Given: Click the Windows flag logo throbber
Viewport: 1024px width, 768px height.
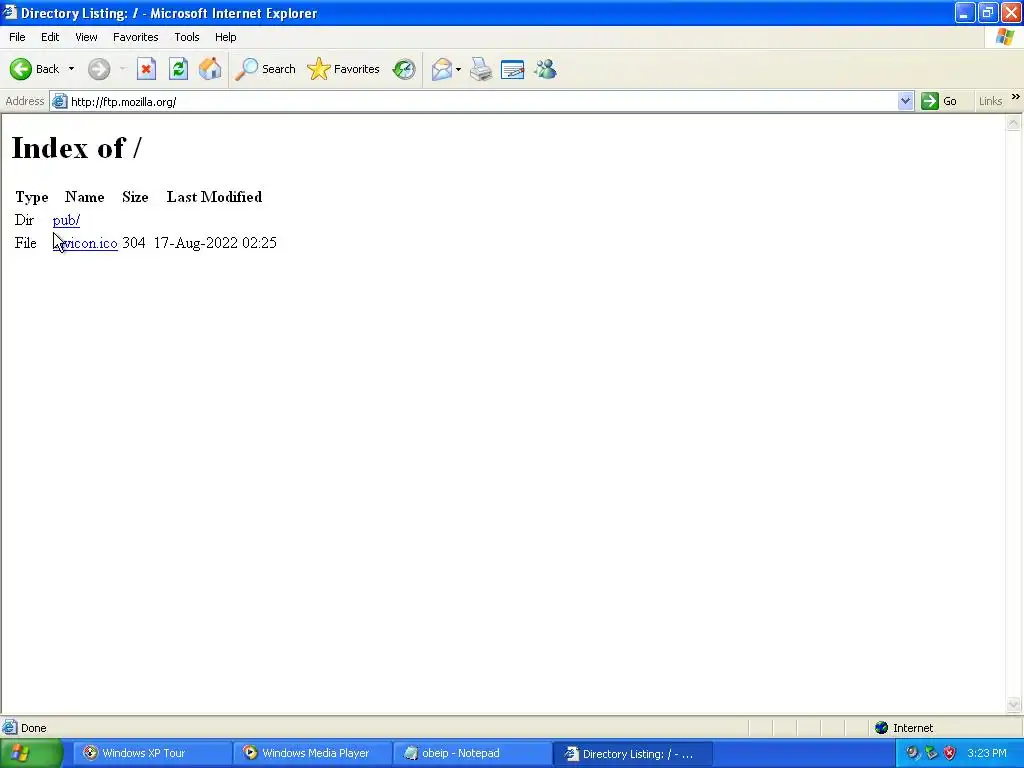Looking at the screenshot, I should click(x=1005, y=37).
